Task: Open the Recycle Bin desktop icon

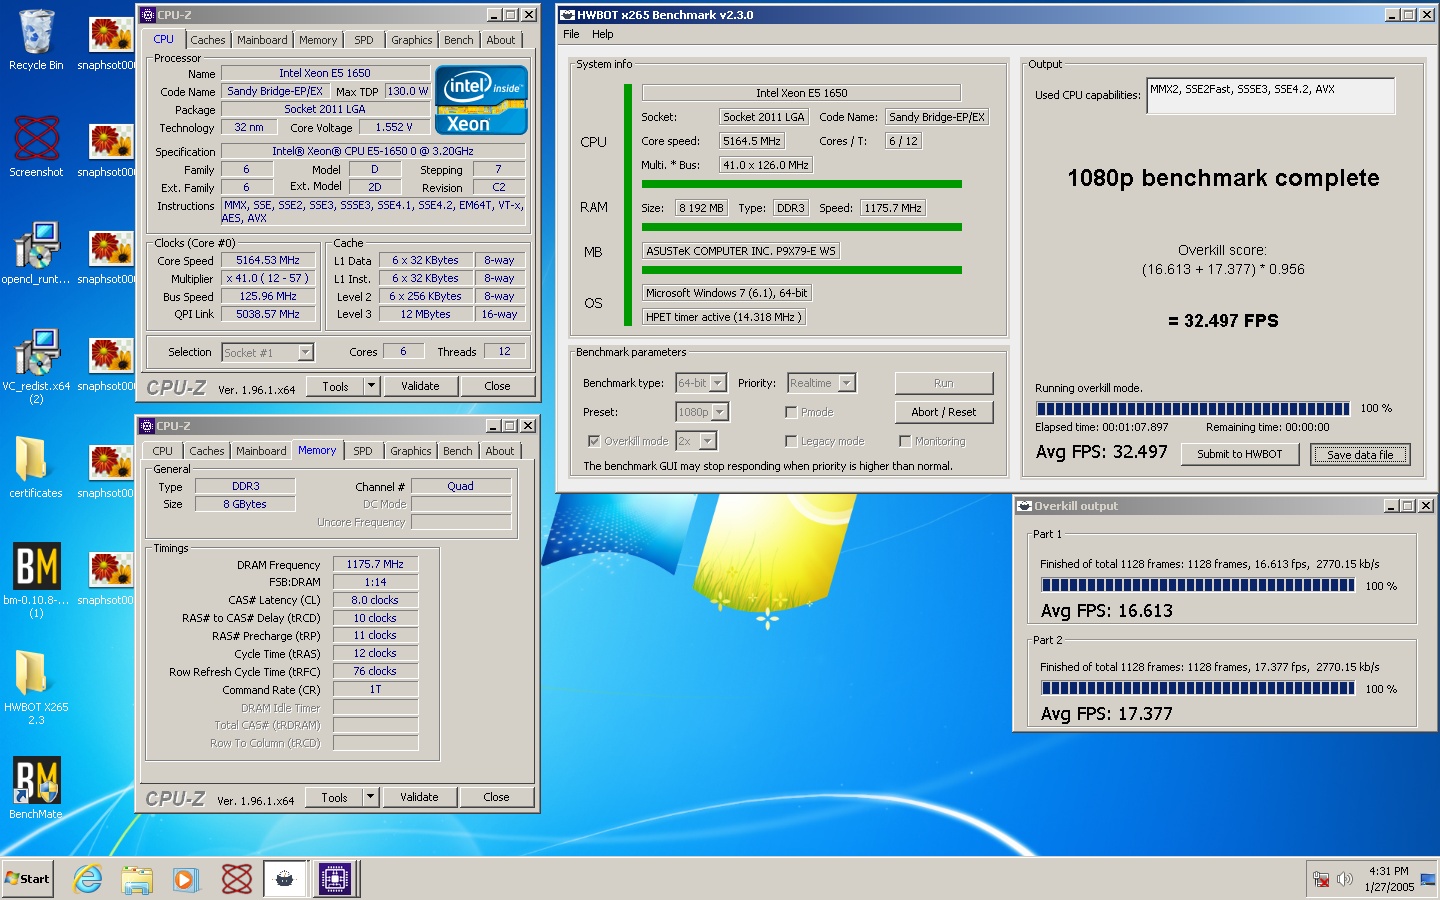Action: (x=36, y=40)
